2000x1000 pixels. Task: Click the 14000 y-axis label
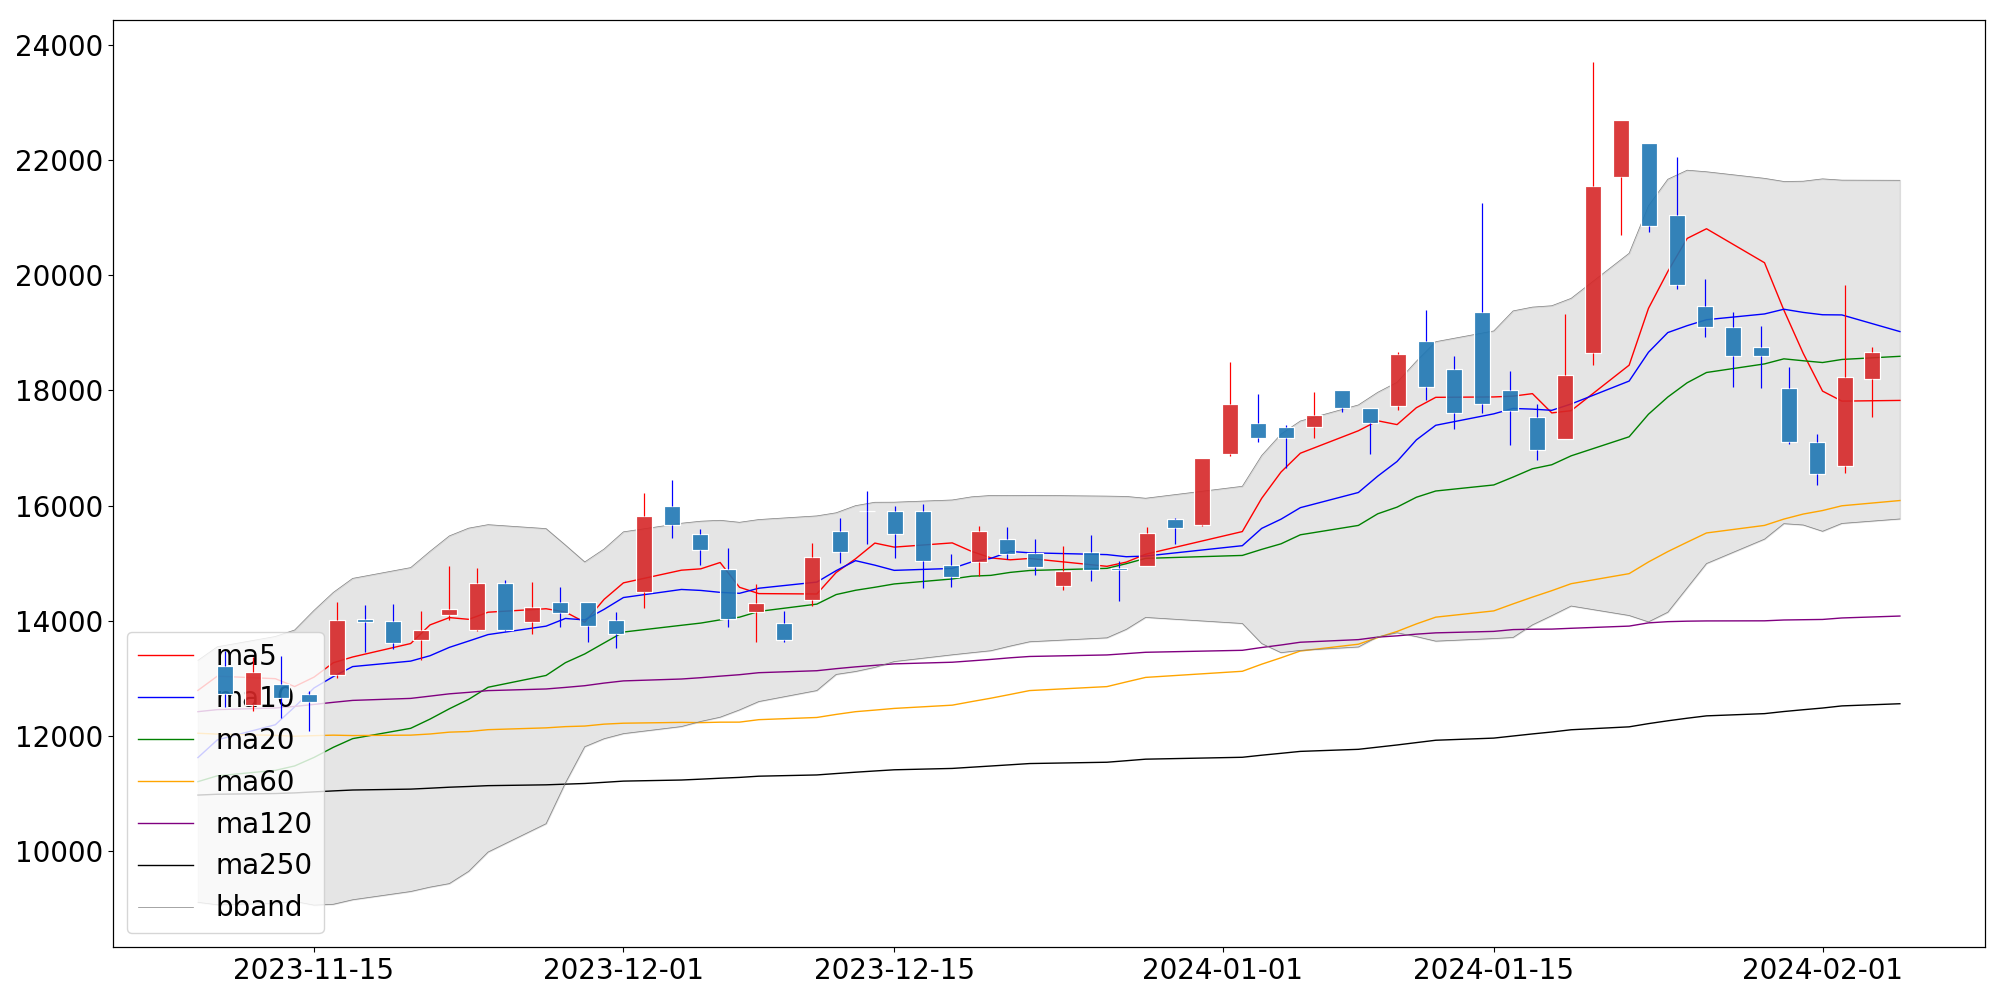point(59,622)
